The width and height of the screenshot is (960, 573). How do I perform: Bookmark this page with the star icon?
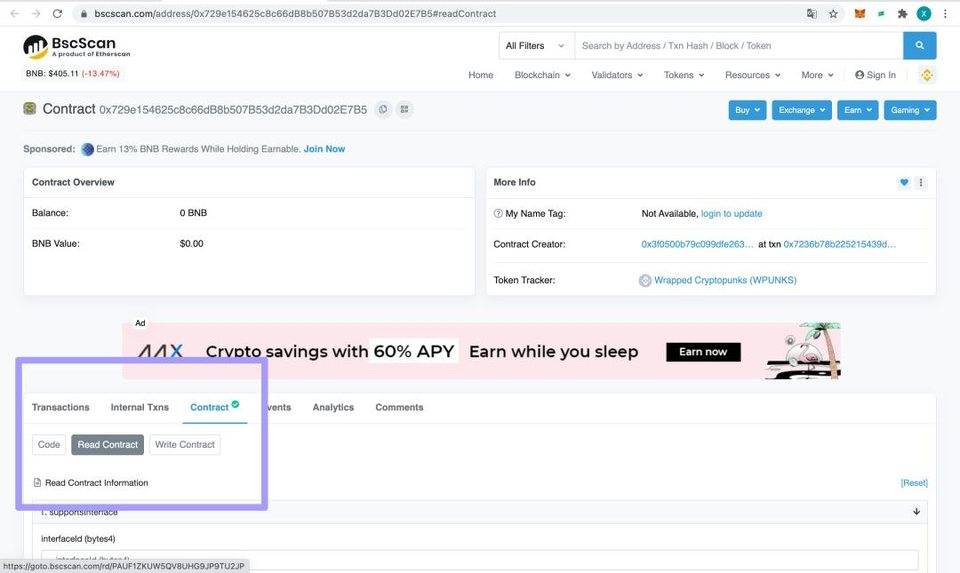833,14
